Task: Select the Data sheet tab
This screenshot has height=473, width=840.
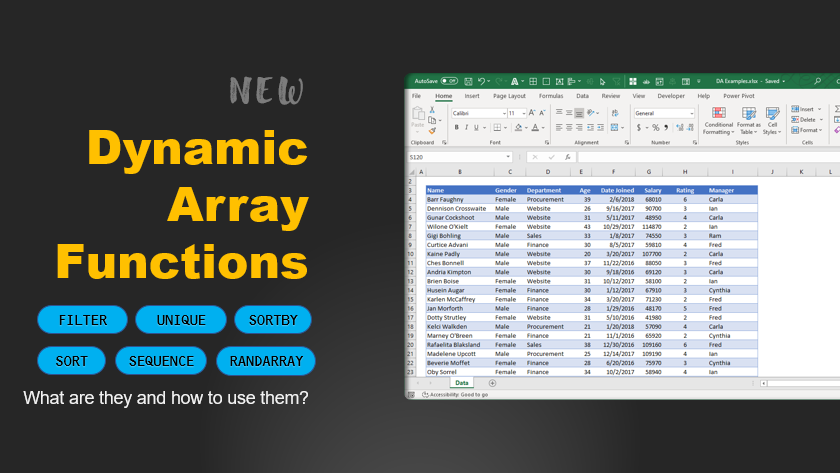Action: tap(462, 383)
